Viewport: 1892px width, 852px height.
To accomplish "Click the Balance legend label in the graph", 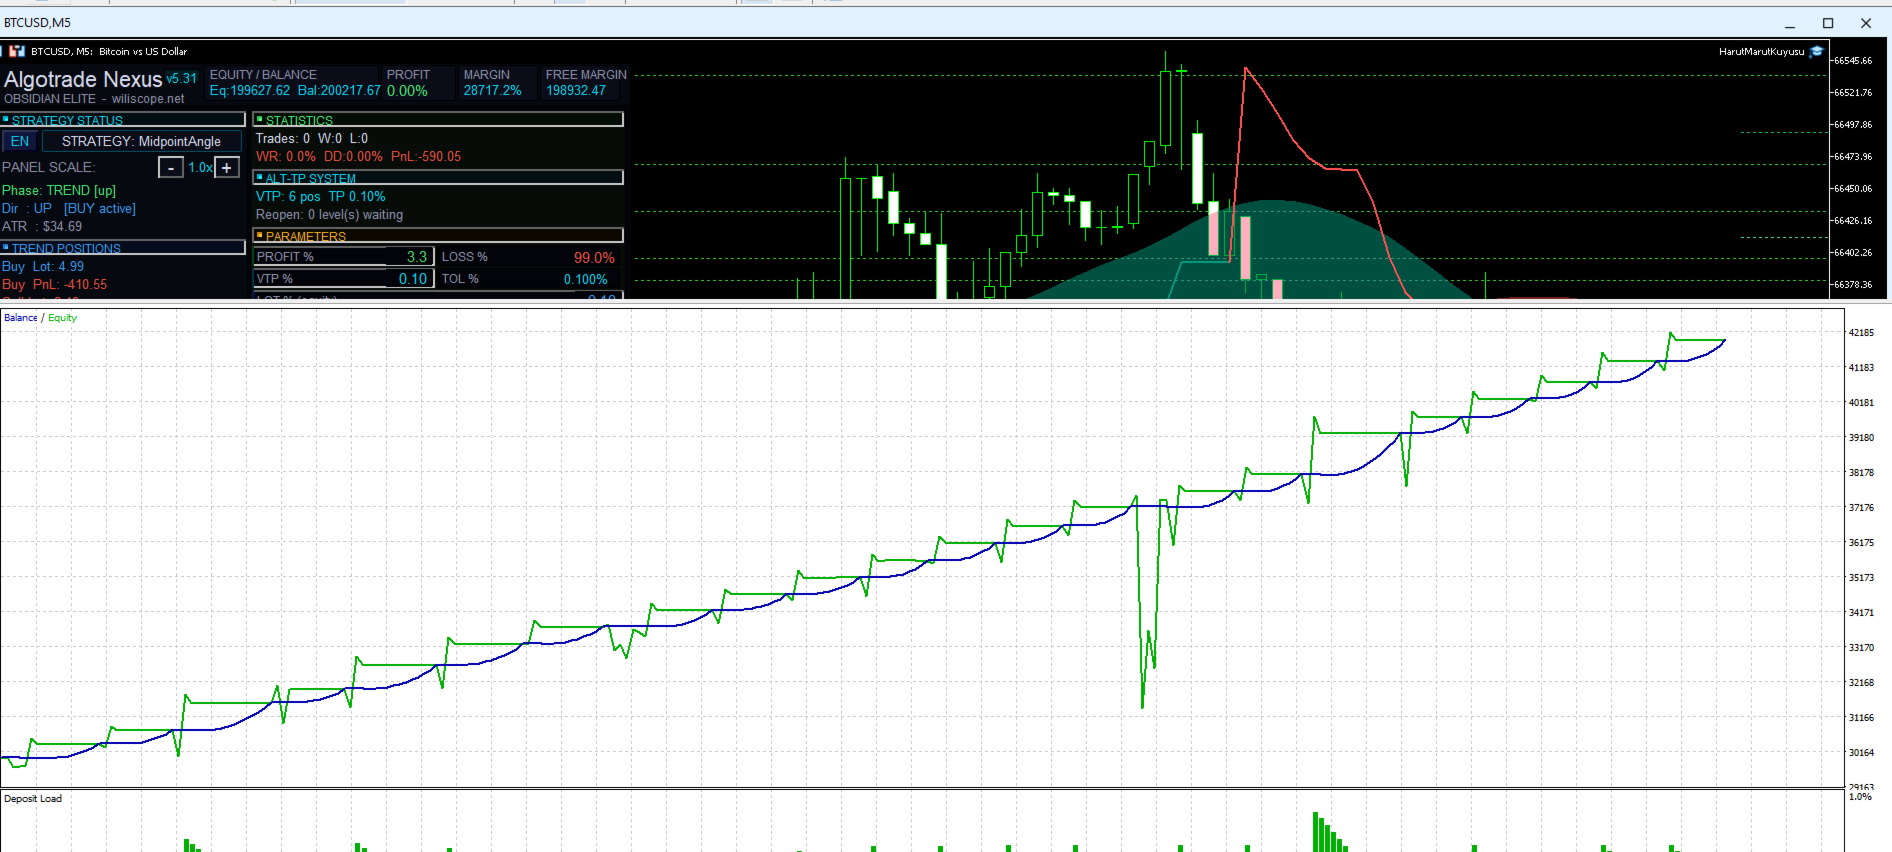I will coord(21,318).
